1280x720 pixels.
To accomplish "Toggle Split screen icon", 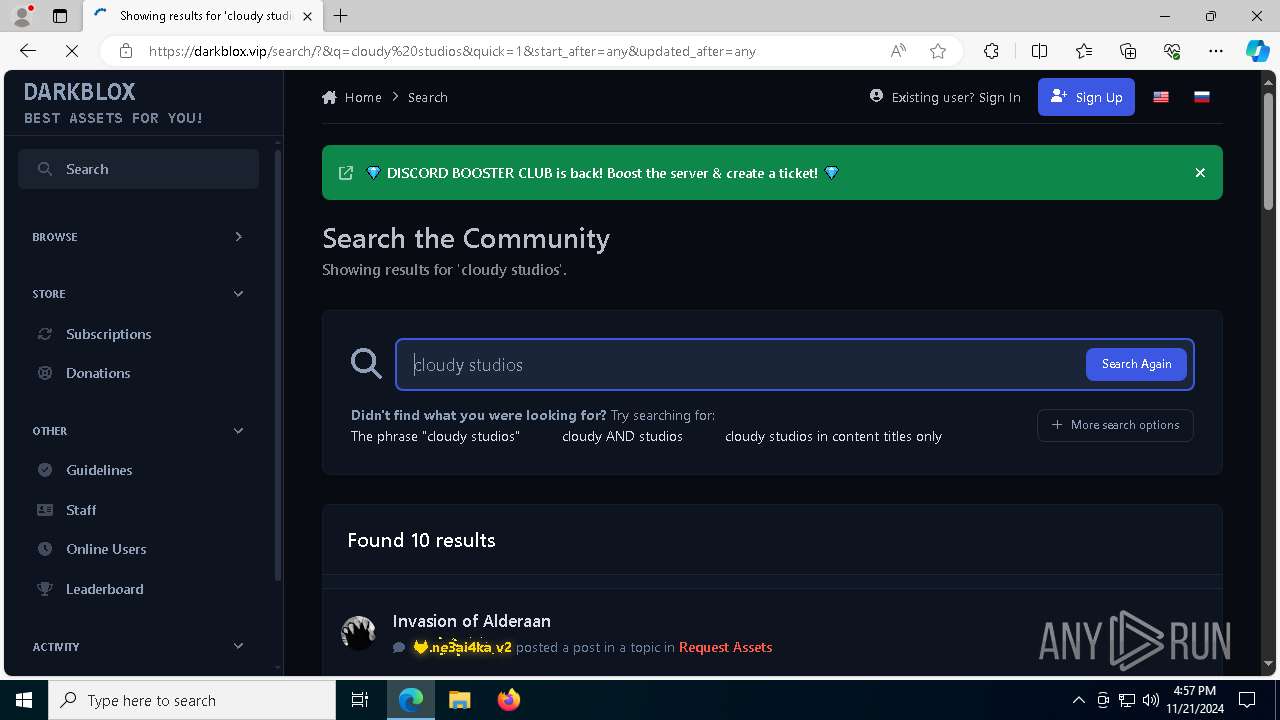I will tap(1039, 51).
